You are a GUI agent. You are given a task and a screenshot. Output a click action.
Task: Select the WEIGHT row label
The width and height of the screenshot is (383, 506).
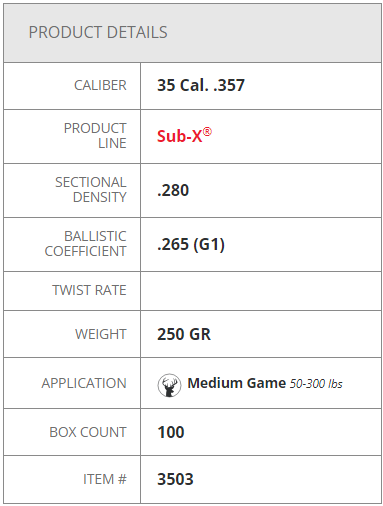pyautogui.click(x=101, y=334)
